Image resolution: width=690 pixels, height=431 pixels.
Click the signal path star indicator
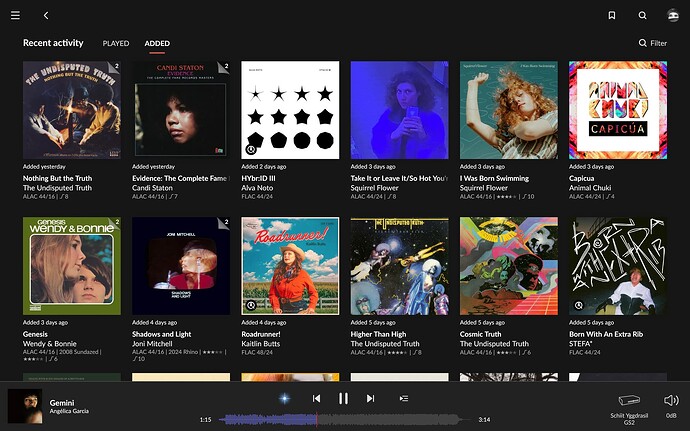pyautogui.click(x=285, y=398)
